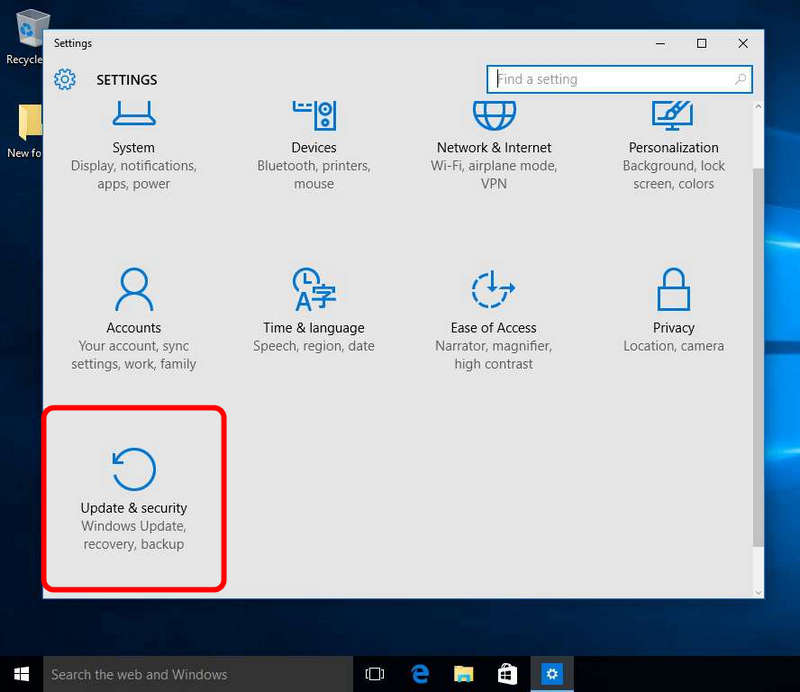Minimize the Settings window
The width and height of the screenshot is (800, 692).
pos(660,43)
